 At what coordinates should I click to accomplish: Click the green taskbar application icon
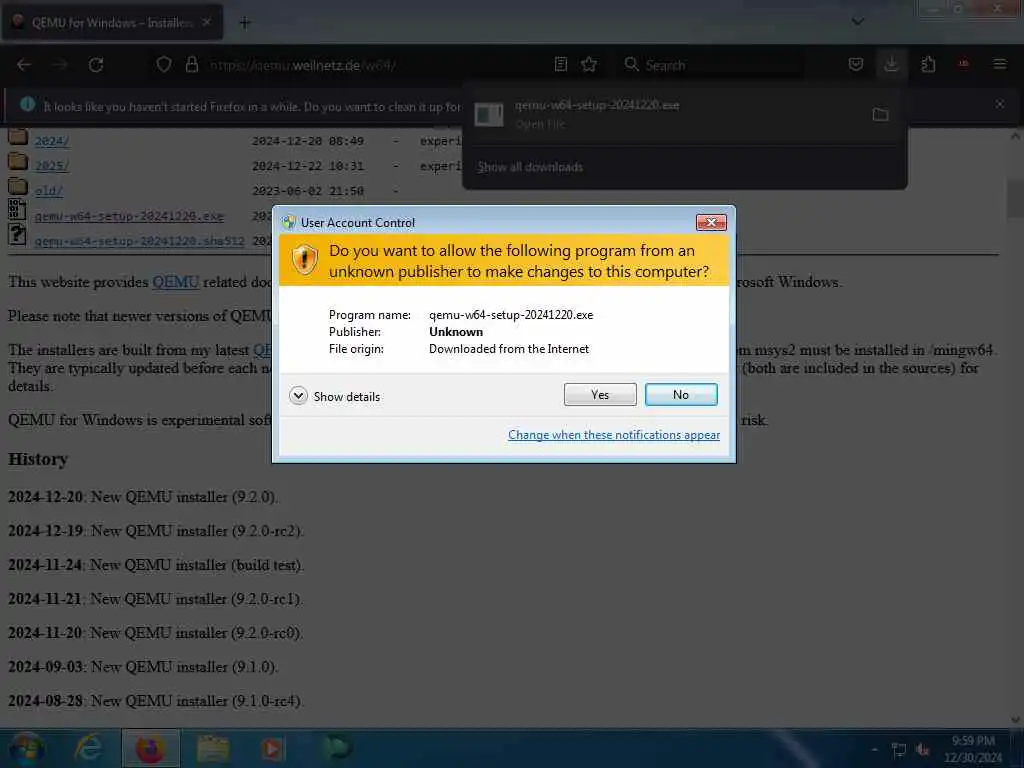336,748
